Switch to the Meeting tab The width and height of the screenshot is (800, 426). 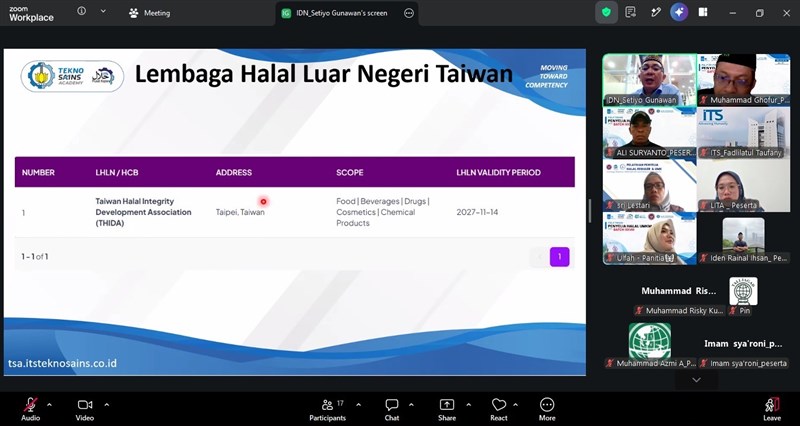(149, 13)
